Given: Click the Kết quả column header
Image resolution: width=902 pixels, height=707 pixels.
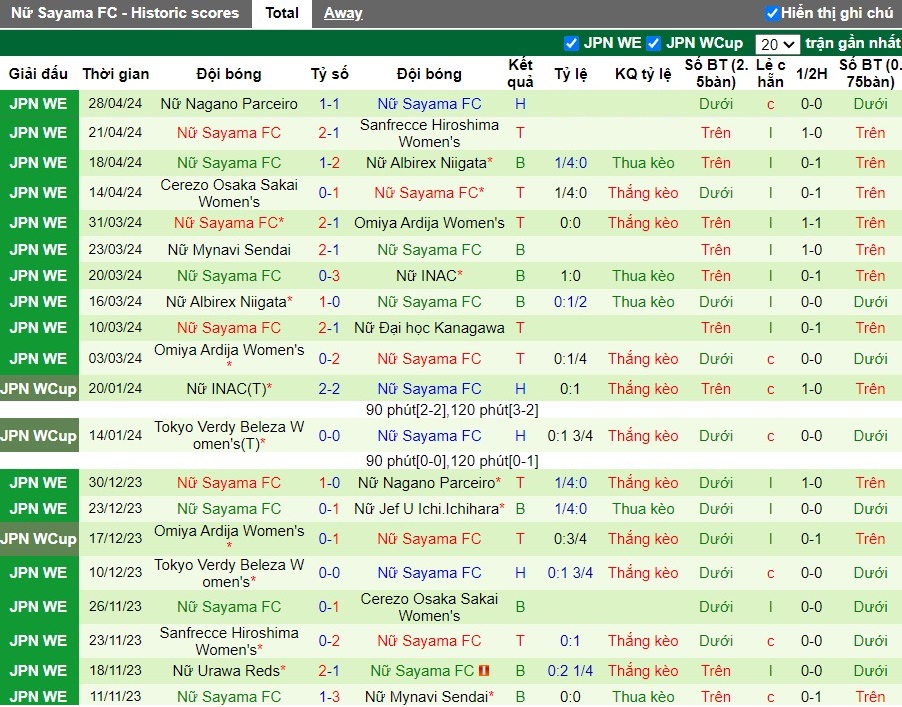Looking at the screenshot, I should click(521, 73).
